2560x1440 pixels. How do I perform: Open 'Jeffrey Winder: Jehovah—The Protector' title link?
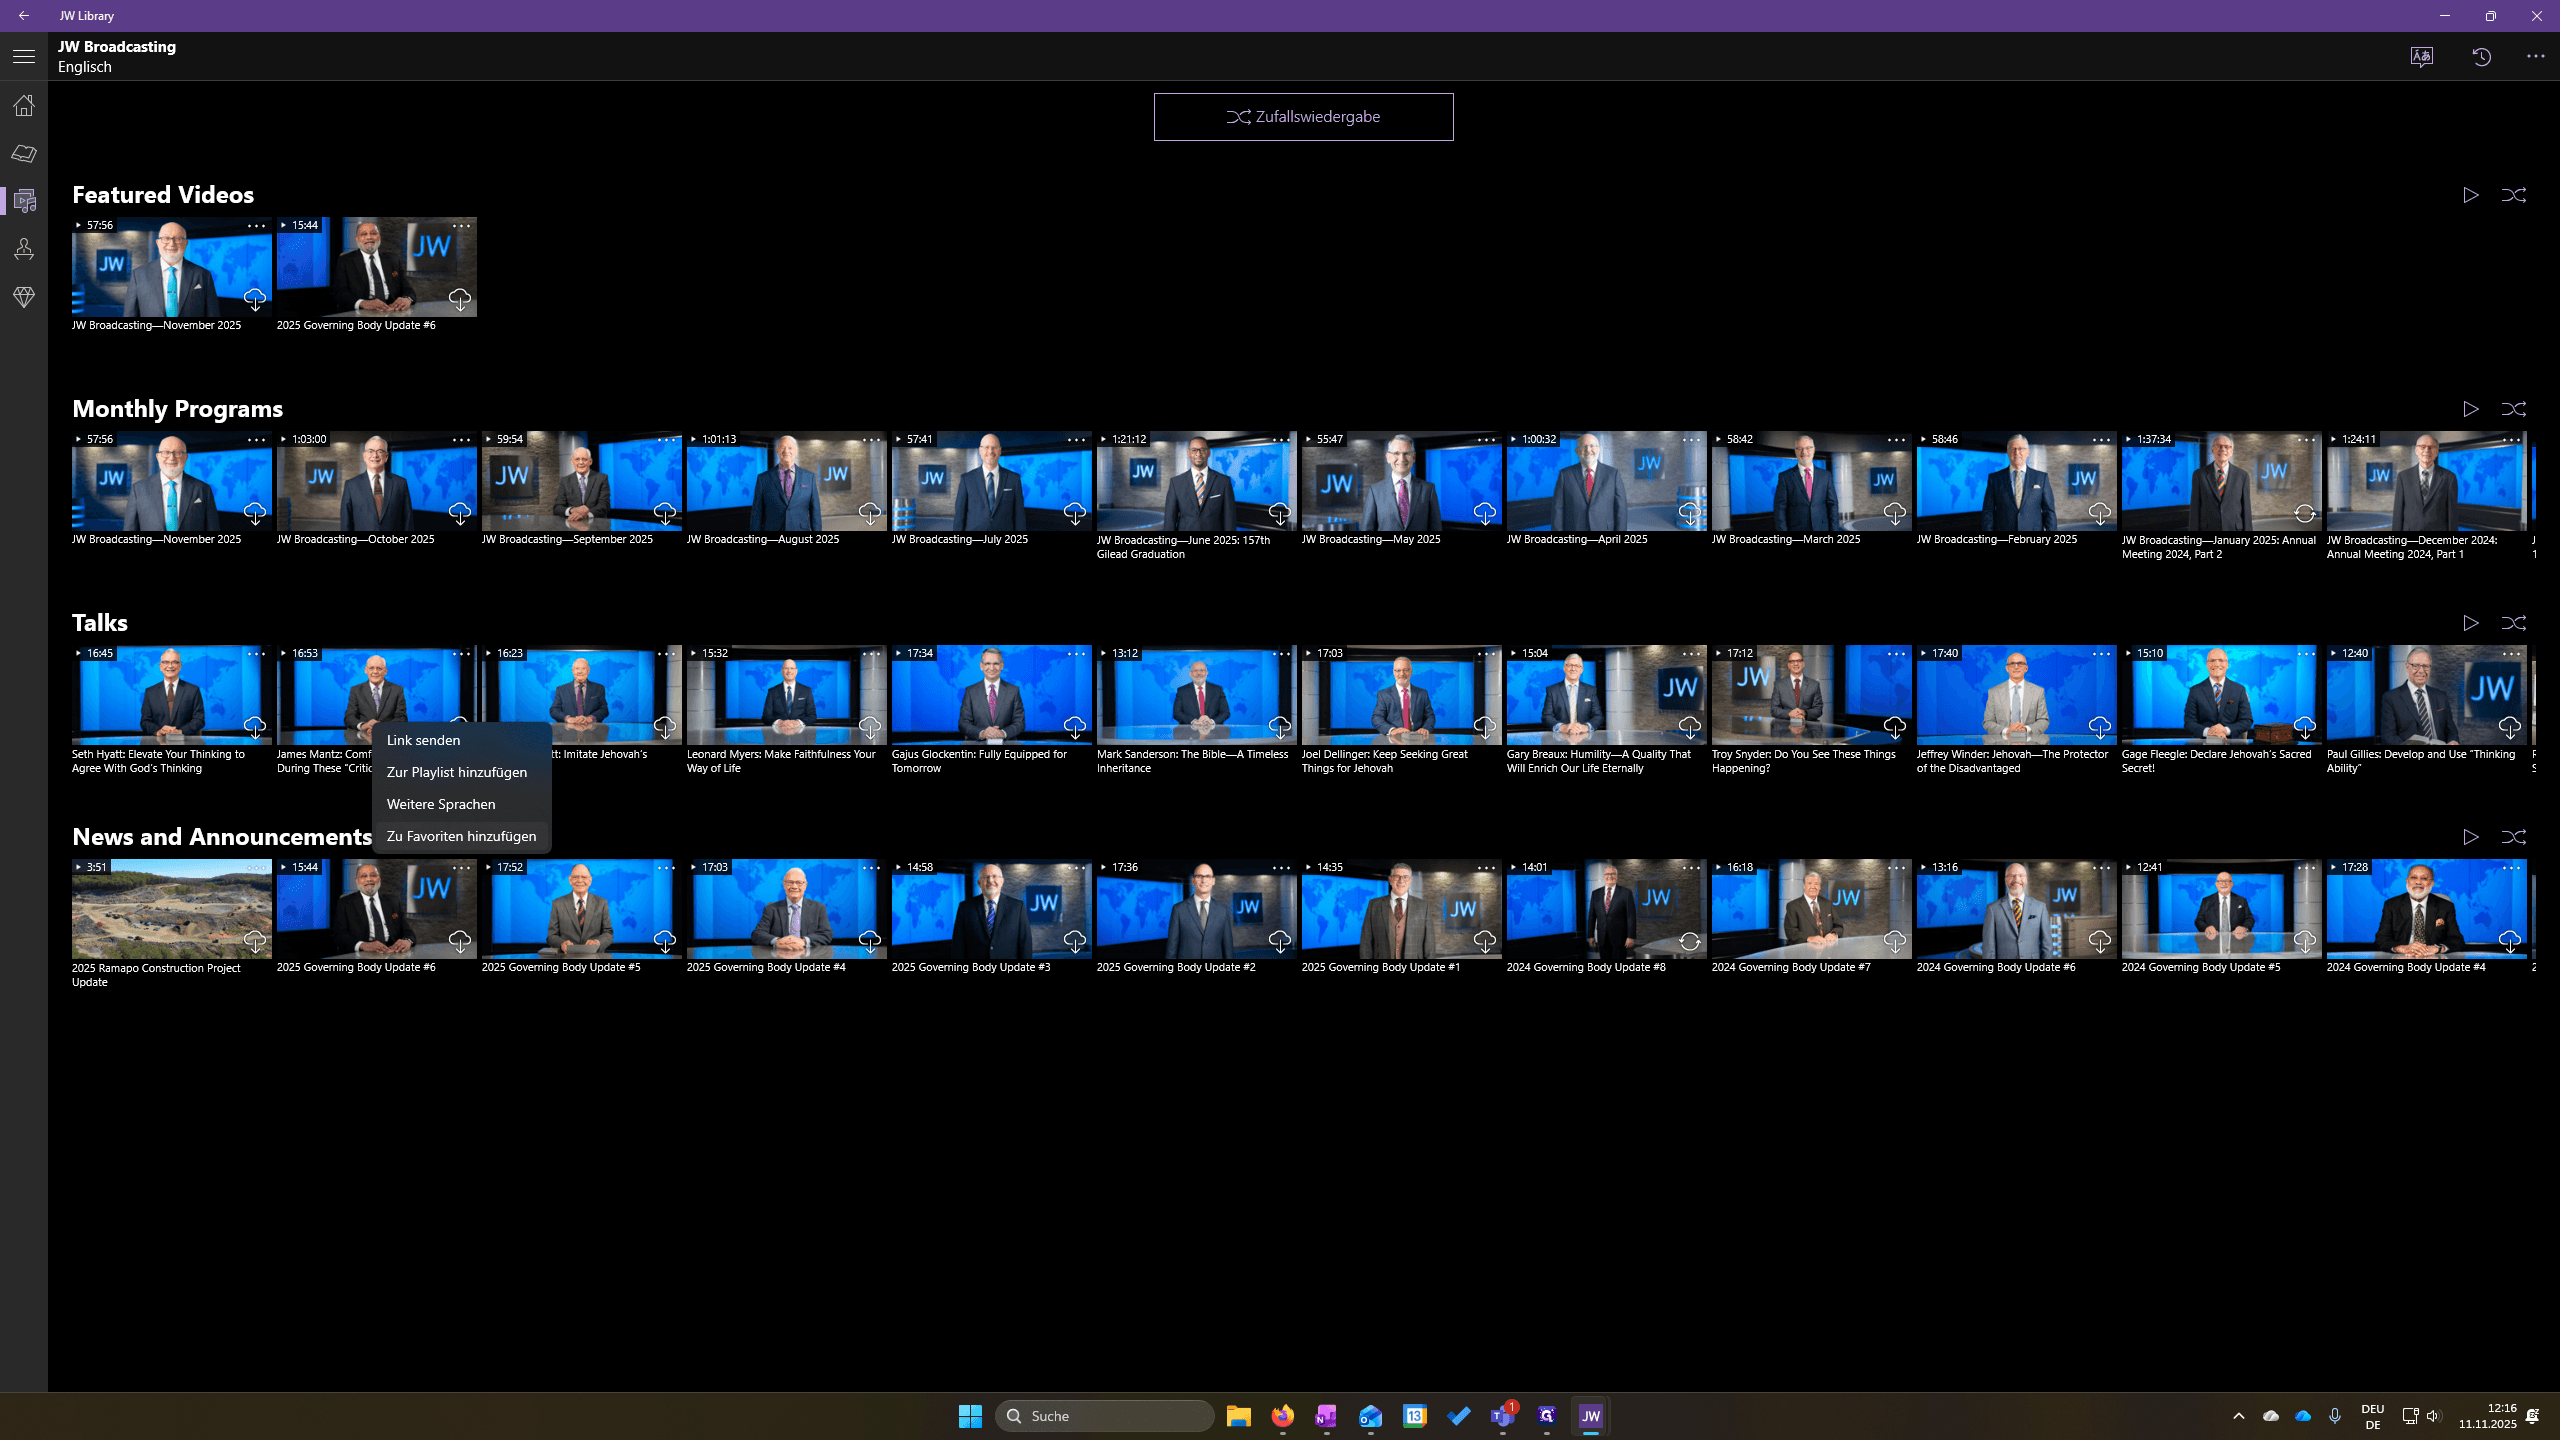click(2012, 761)
